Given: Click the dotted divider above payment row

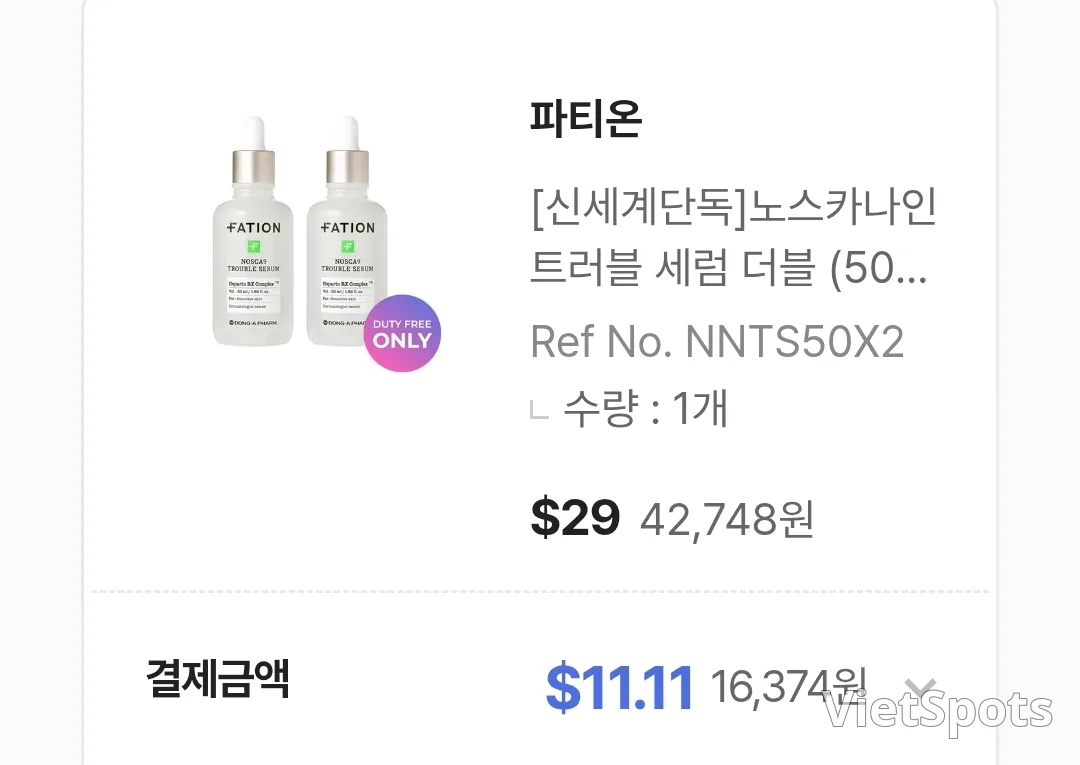Looking at the screenshot, I should click(540, 591).
